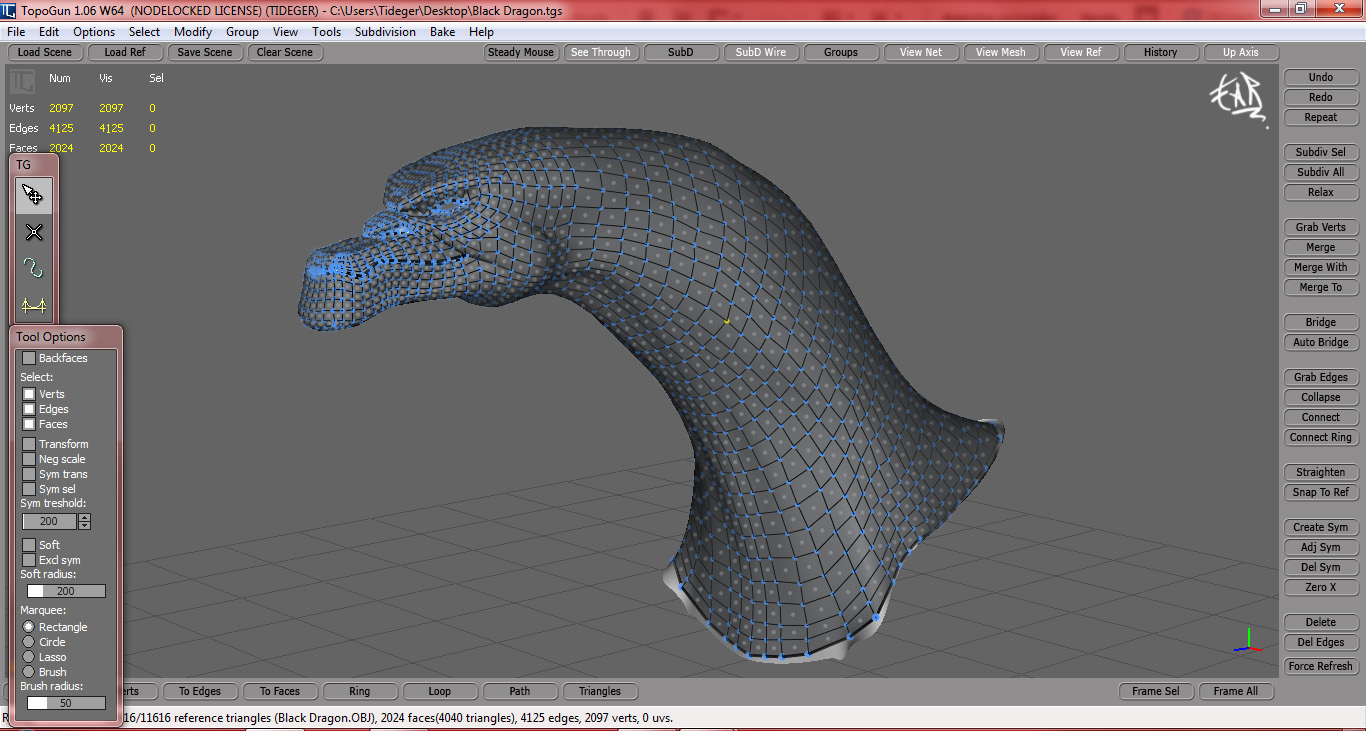Click the TopoGun app icon in title bar
Viewport: 1366px width, 731px height.
[9, 9]
